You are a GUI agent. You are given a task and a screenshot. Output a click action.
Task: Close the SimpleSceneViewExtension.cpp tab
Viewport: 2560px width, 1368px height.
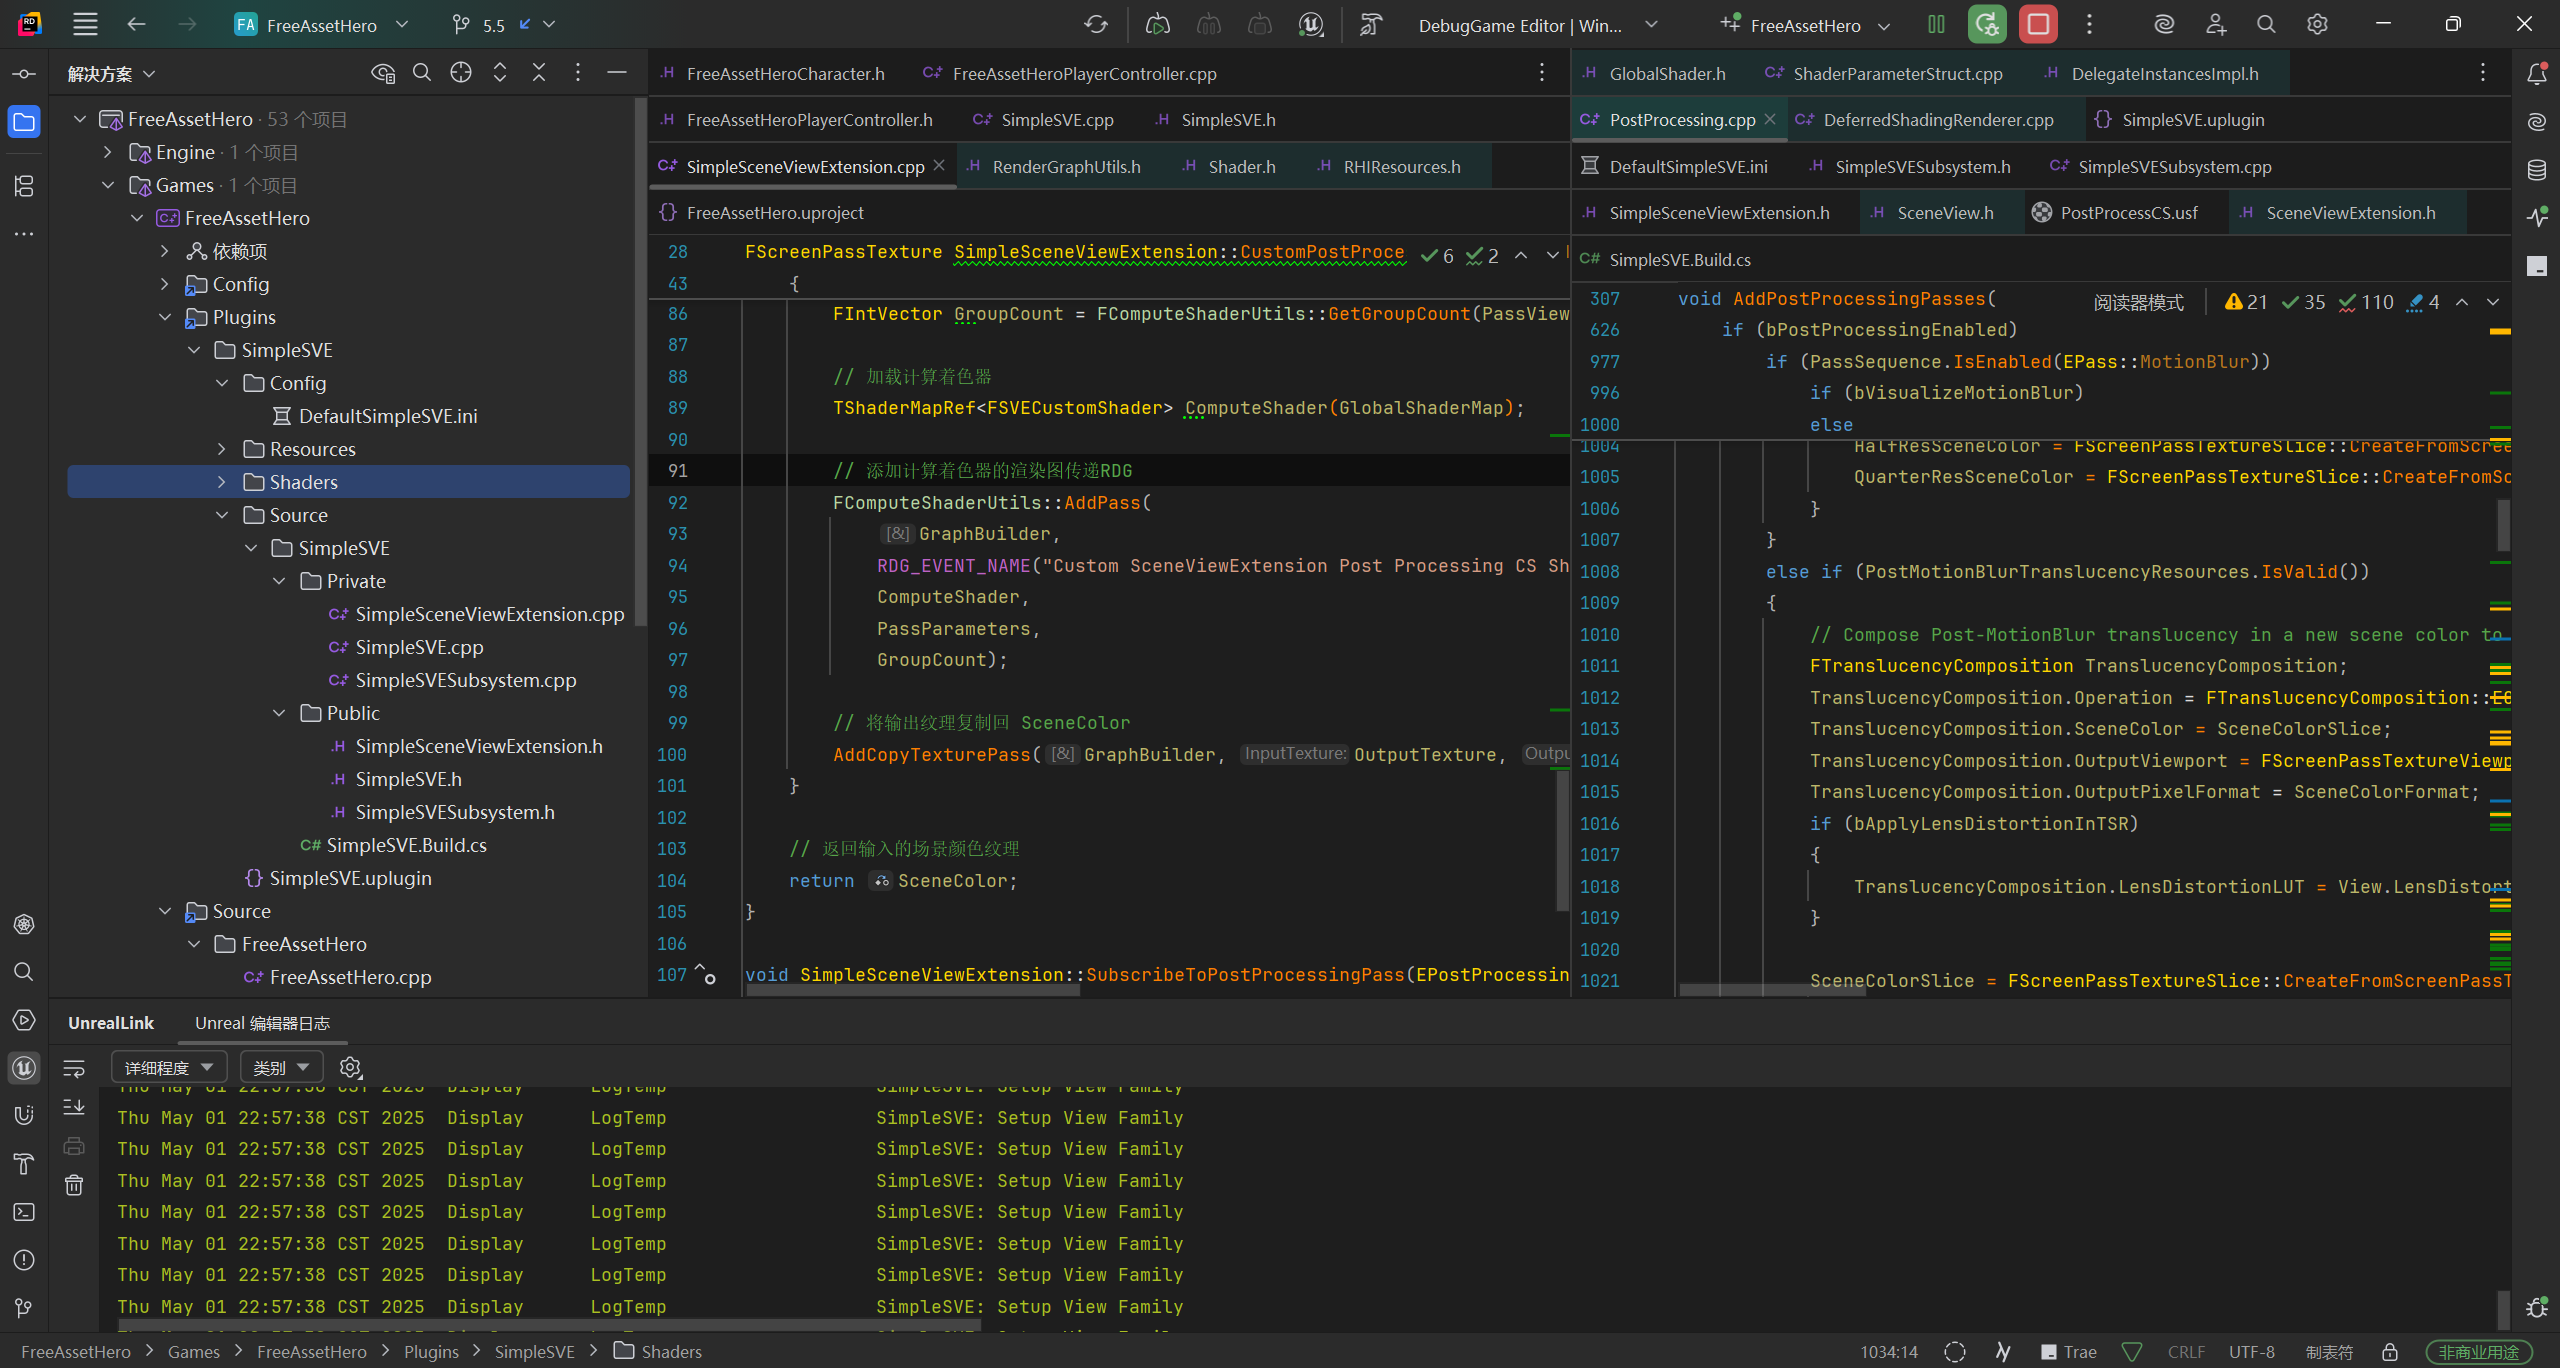point(939,166)
